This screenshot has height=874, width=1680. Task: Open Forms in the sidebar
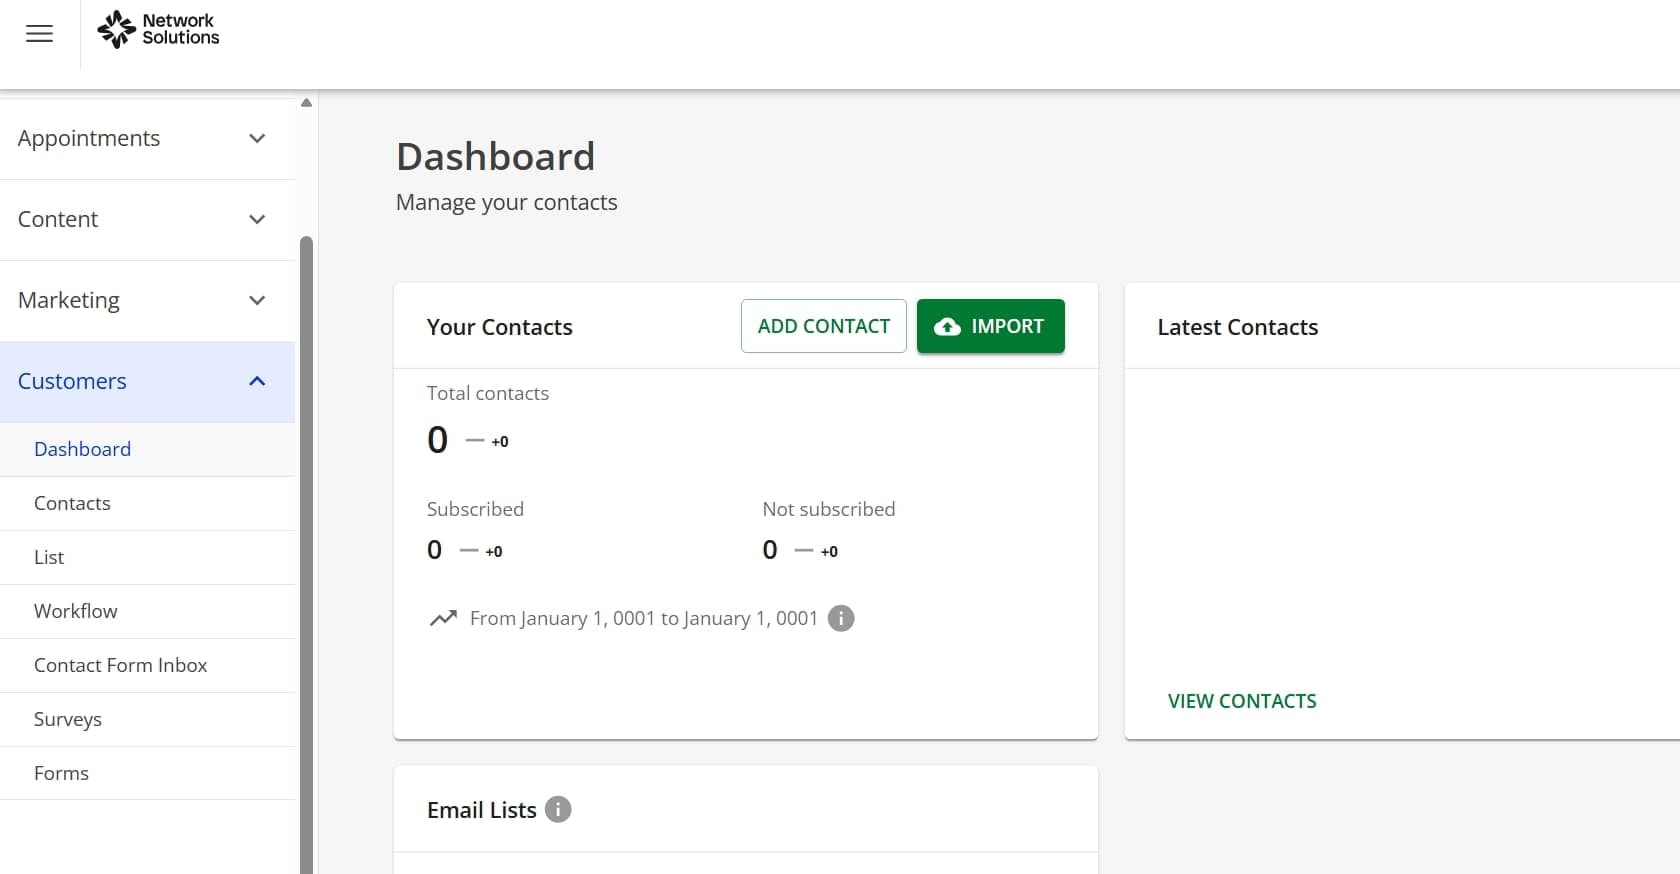coord(148,773)
